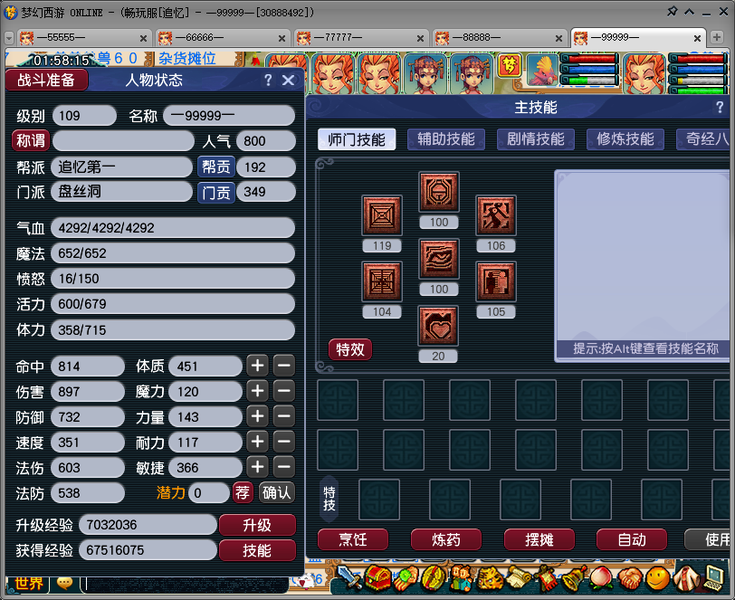Screen dimensions: 735x600
Task: Select the heart skill icon at level 20
Action: [x=438, y=326]
